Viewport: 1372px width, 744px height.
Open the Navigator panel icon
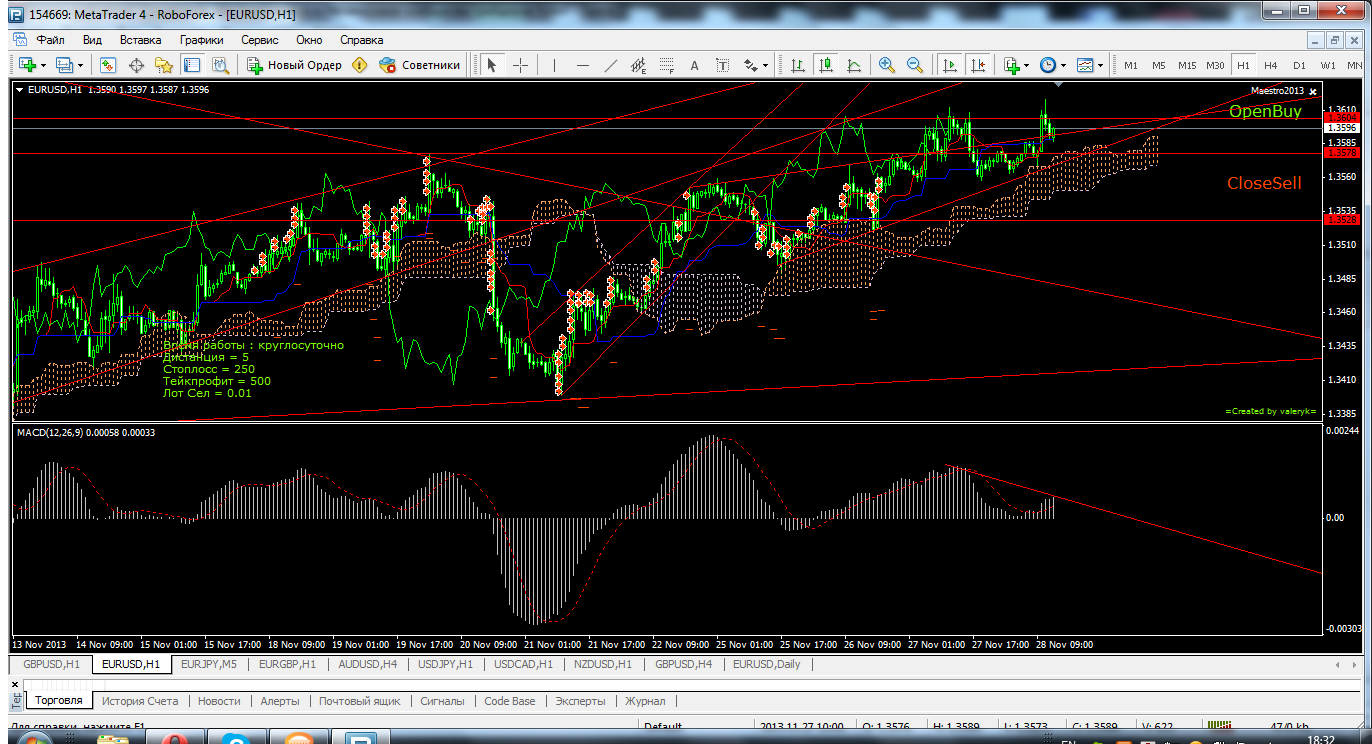[x=164, y=65]
